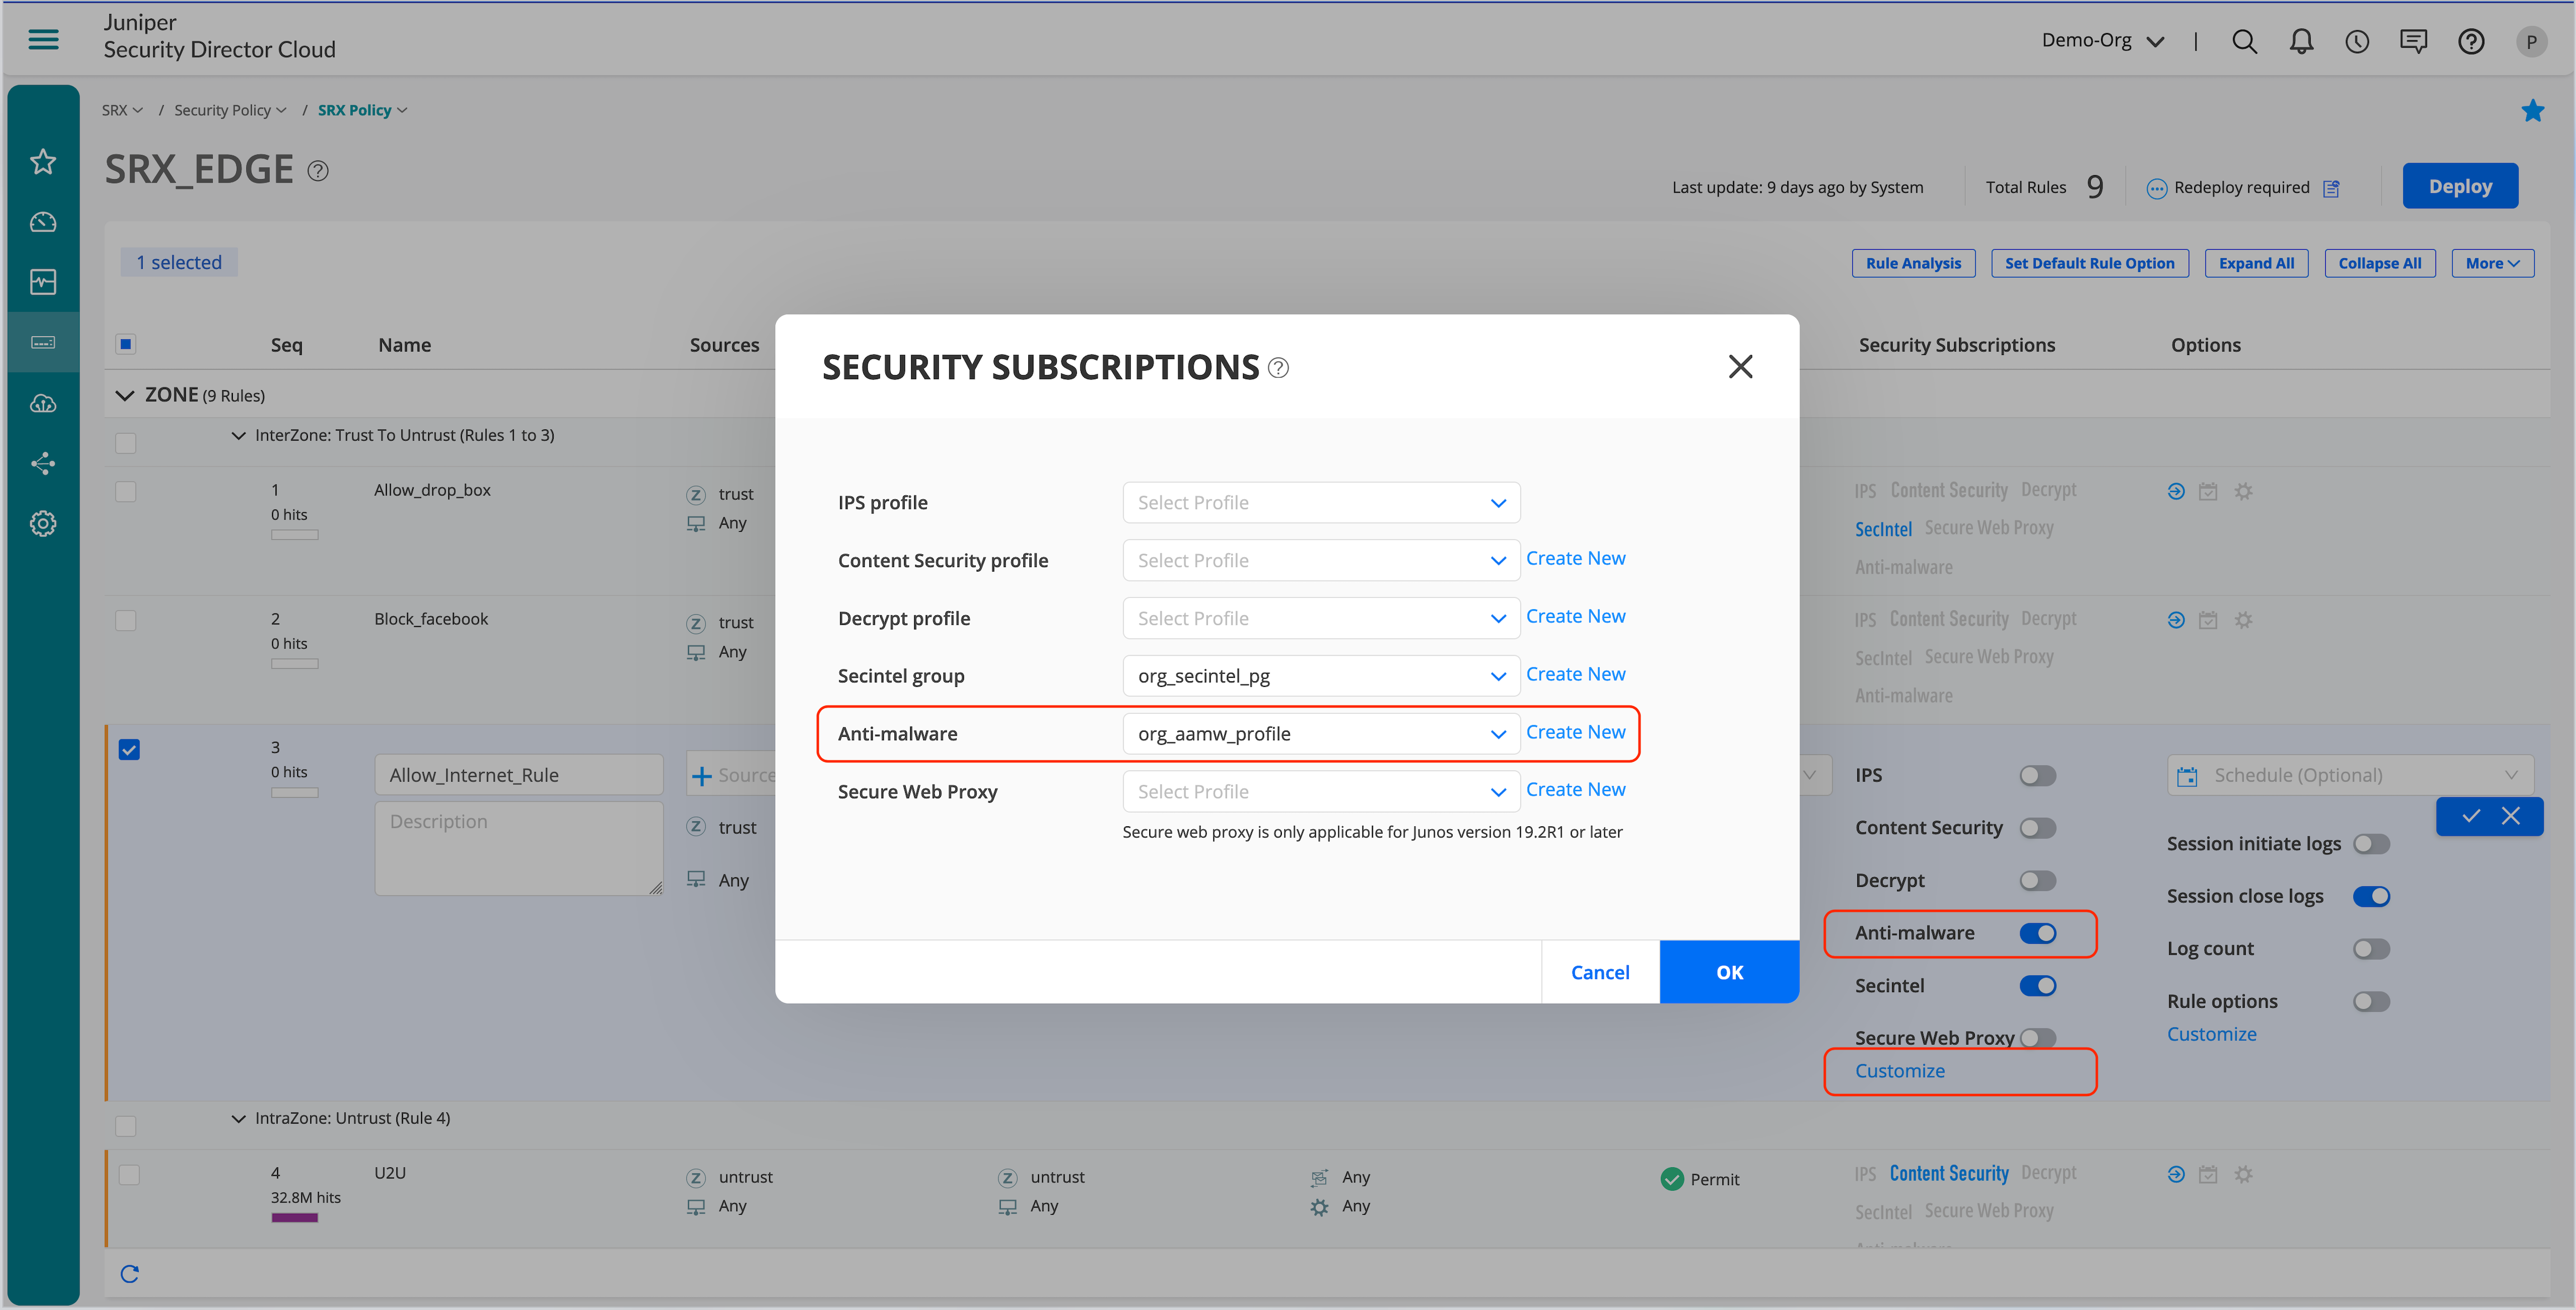Viewport: 2576px width, 1310px height.
Task: Uncheck rule 3 row checkbox
Action: (129, 749)
